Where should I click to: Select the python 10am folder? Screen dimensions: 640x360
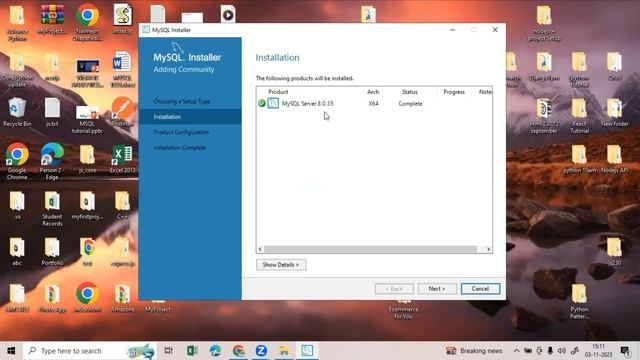tap(579, 159)
